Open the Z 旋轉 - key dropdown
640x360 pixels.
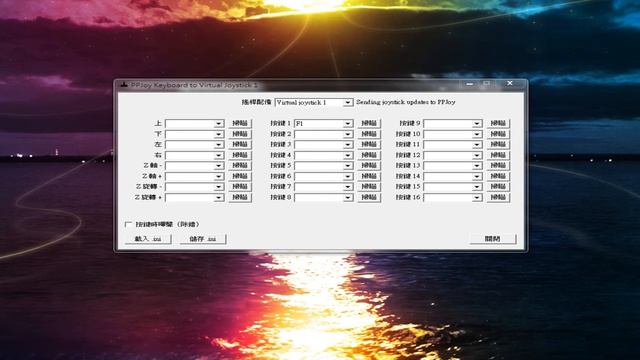point(194,187)
